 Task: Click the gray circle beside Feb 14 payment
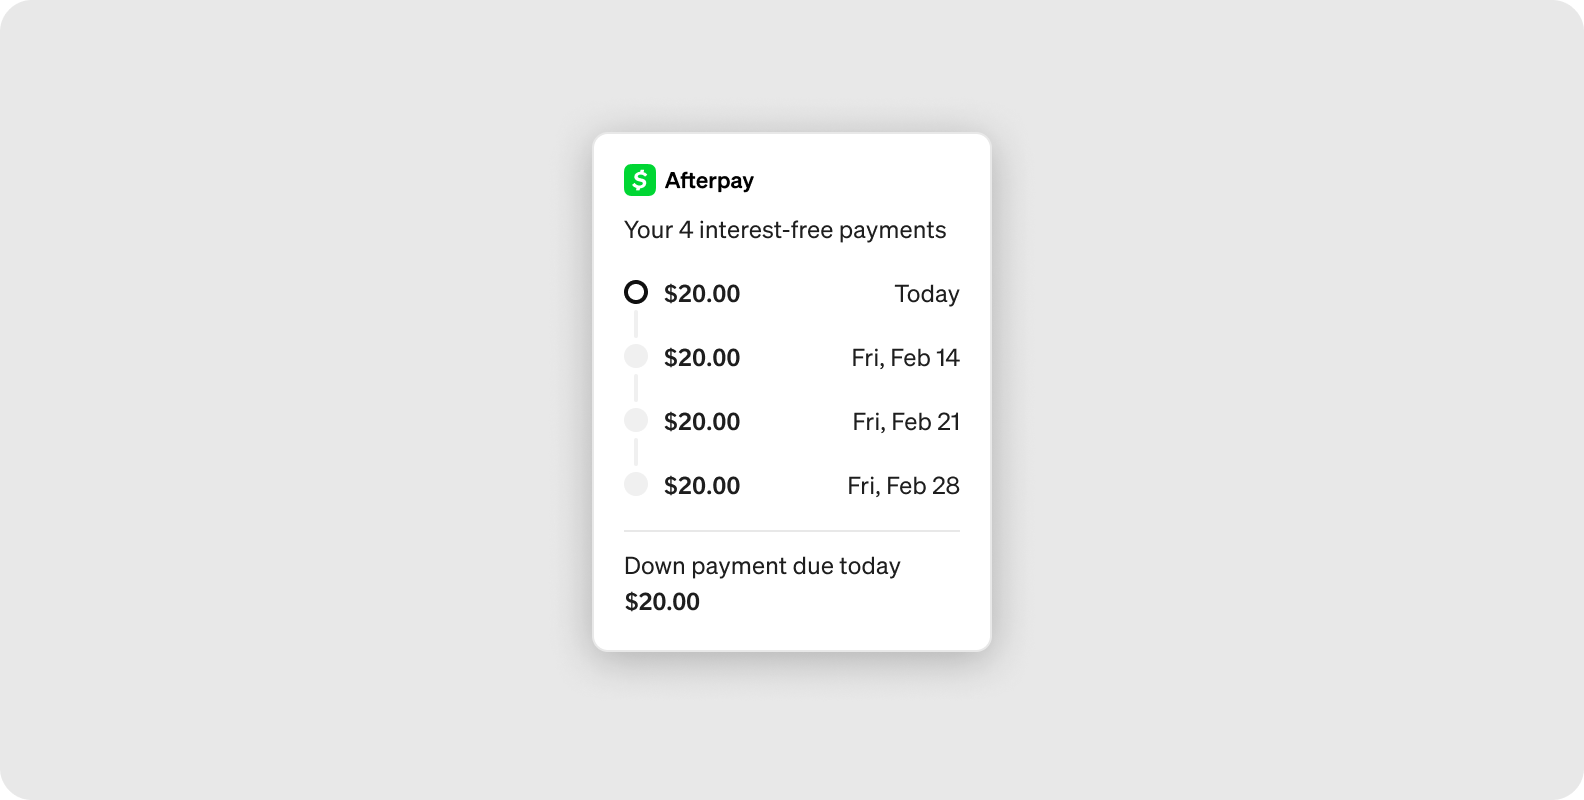coord(637,356)
